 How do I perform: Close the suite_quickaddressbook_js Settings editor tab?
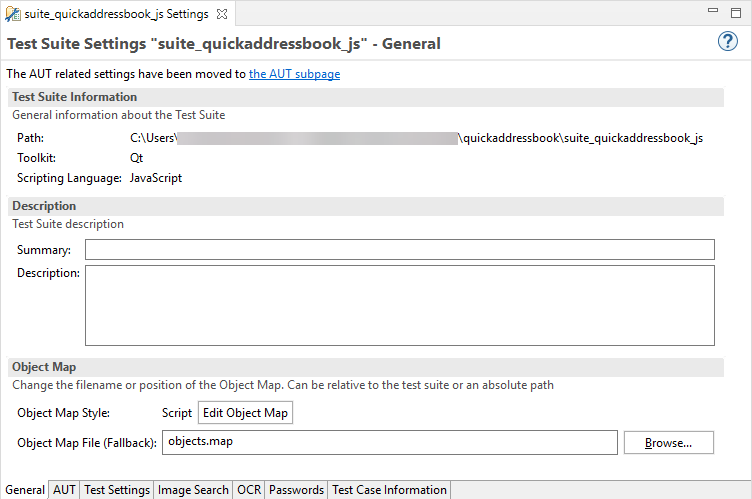click(222, 14)
